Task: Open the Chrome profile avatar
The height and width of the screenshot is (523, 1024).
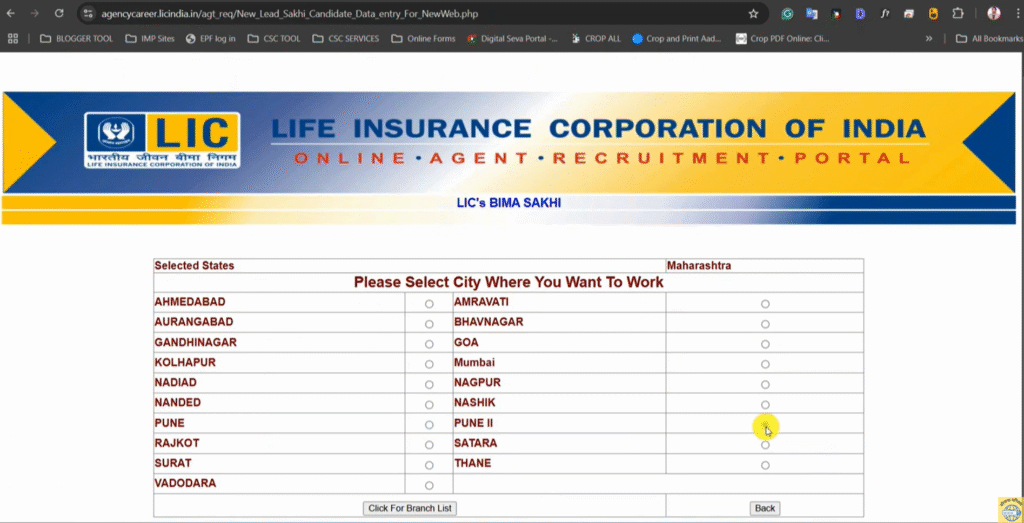Action: pyautogui.click(x=993, y=14)
